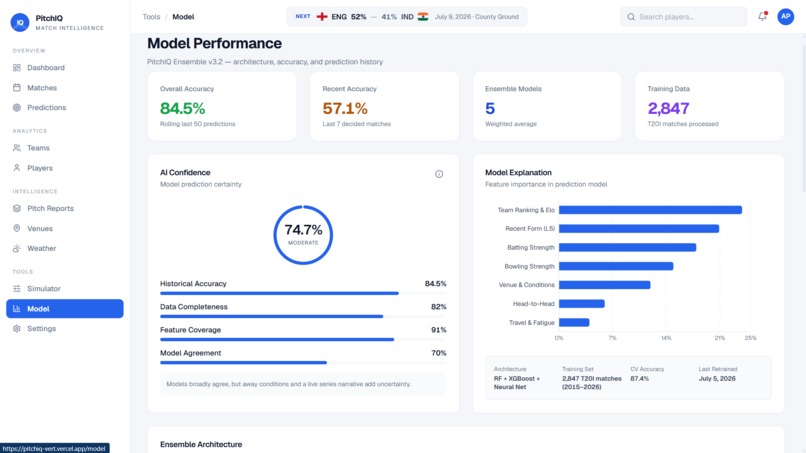Click the Simulator sliders icon
Viewport: 806px width, 453px height.
pyautogui.click(x=16, y=288)
